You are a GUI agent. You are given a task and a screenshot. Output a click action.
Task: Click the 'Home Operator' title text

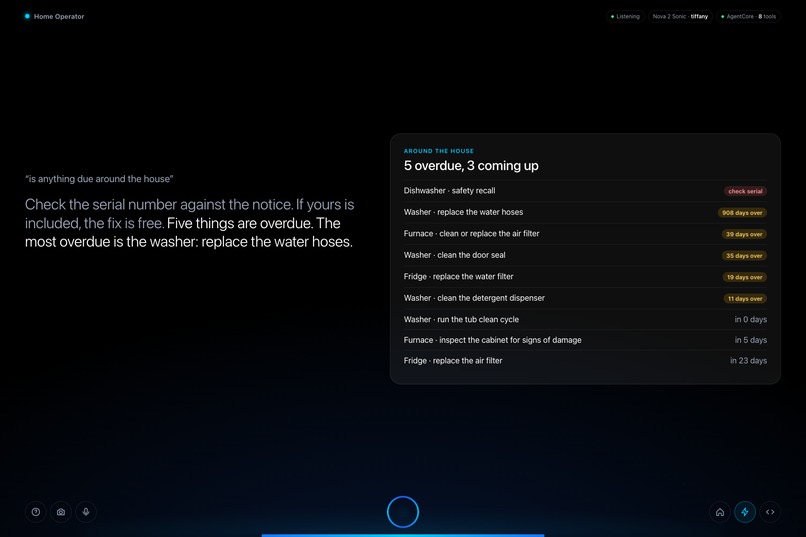pos(59,16)
